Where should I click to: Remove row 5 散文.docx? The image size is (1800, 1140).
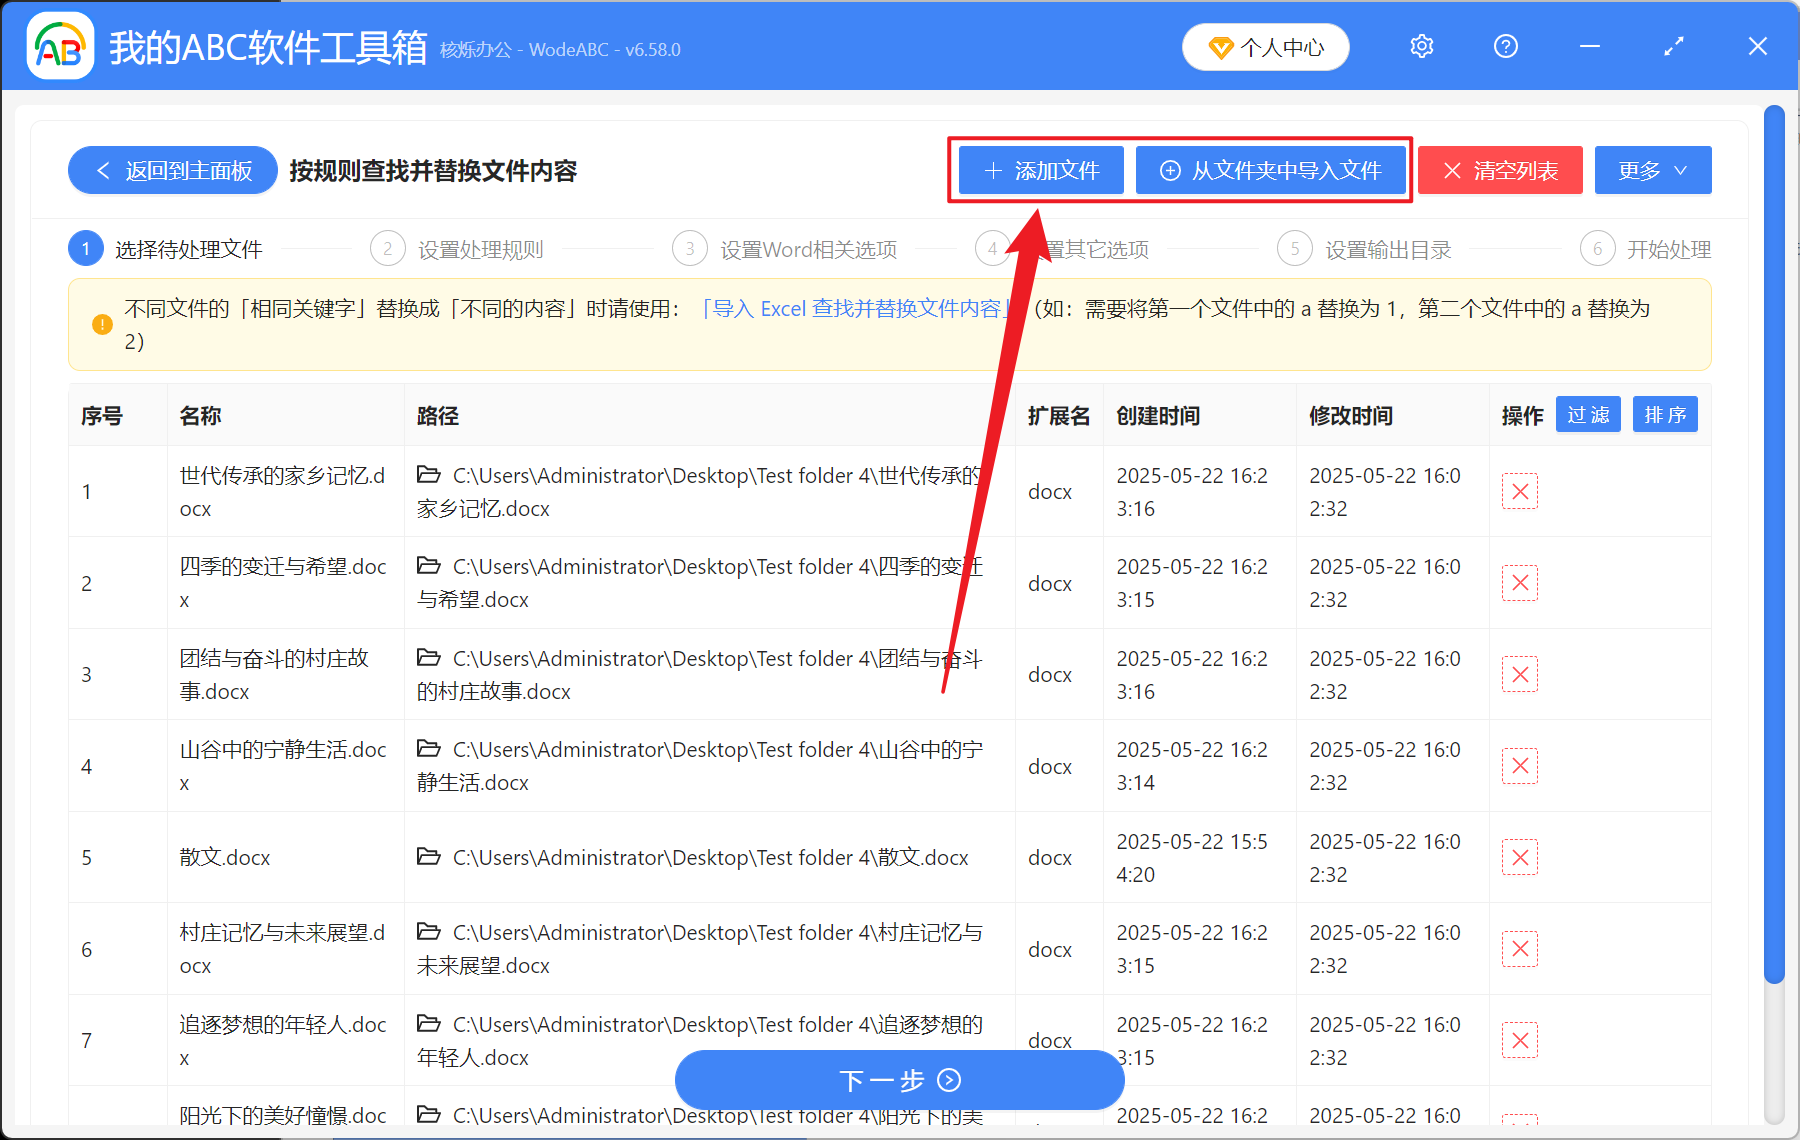pyautogui.click(x=1520, y=857)
